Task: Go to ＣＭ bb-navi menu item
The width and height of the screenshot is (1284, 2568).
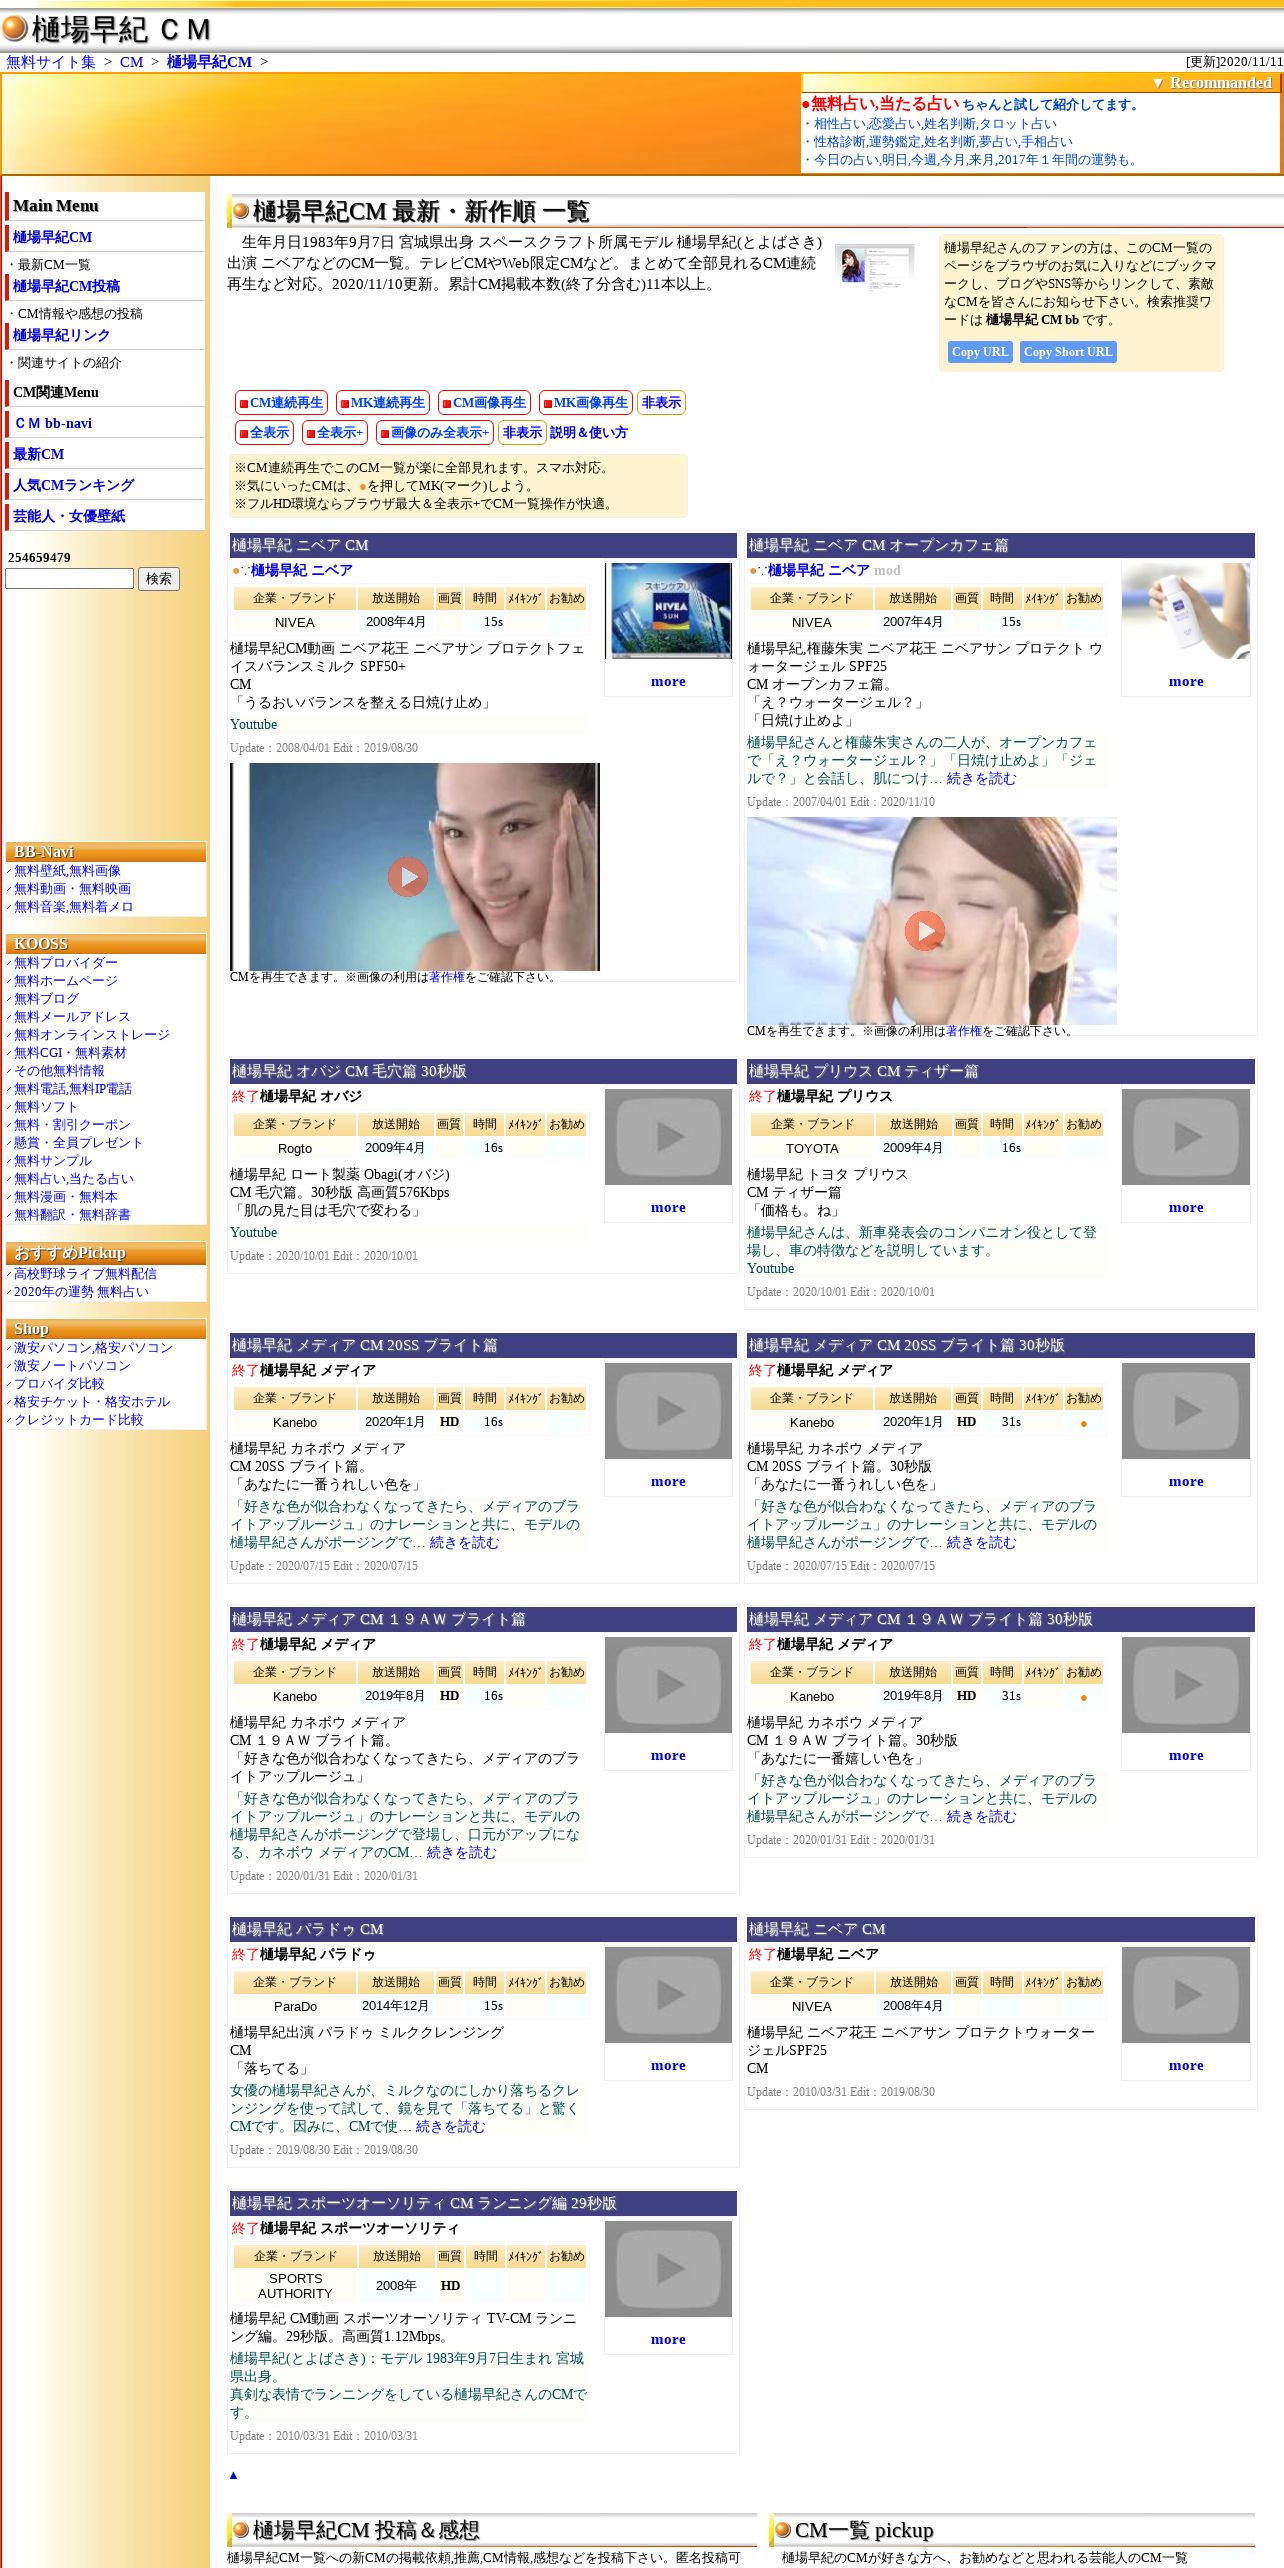Action: [x=52, y=423]
